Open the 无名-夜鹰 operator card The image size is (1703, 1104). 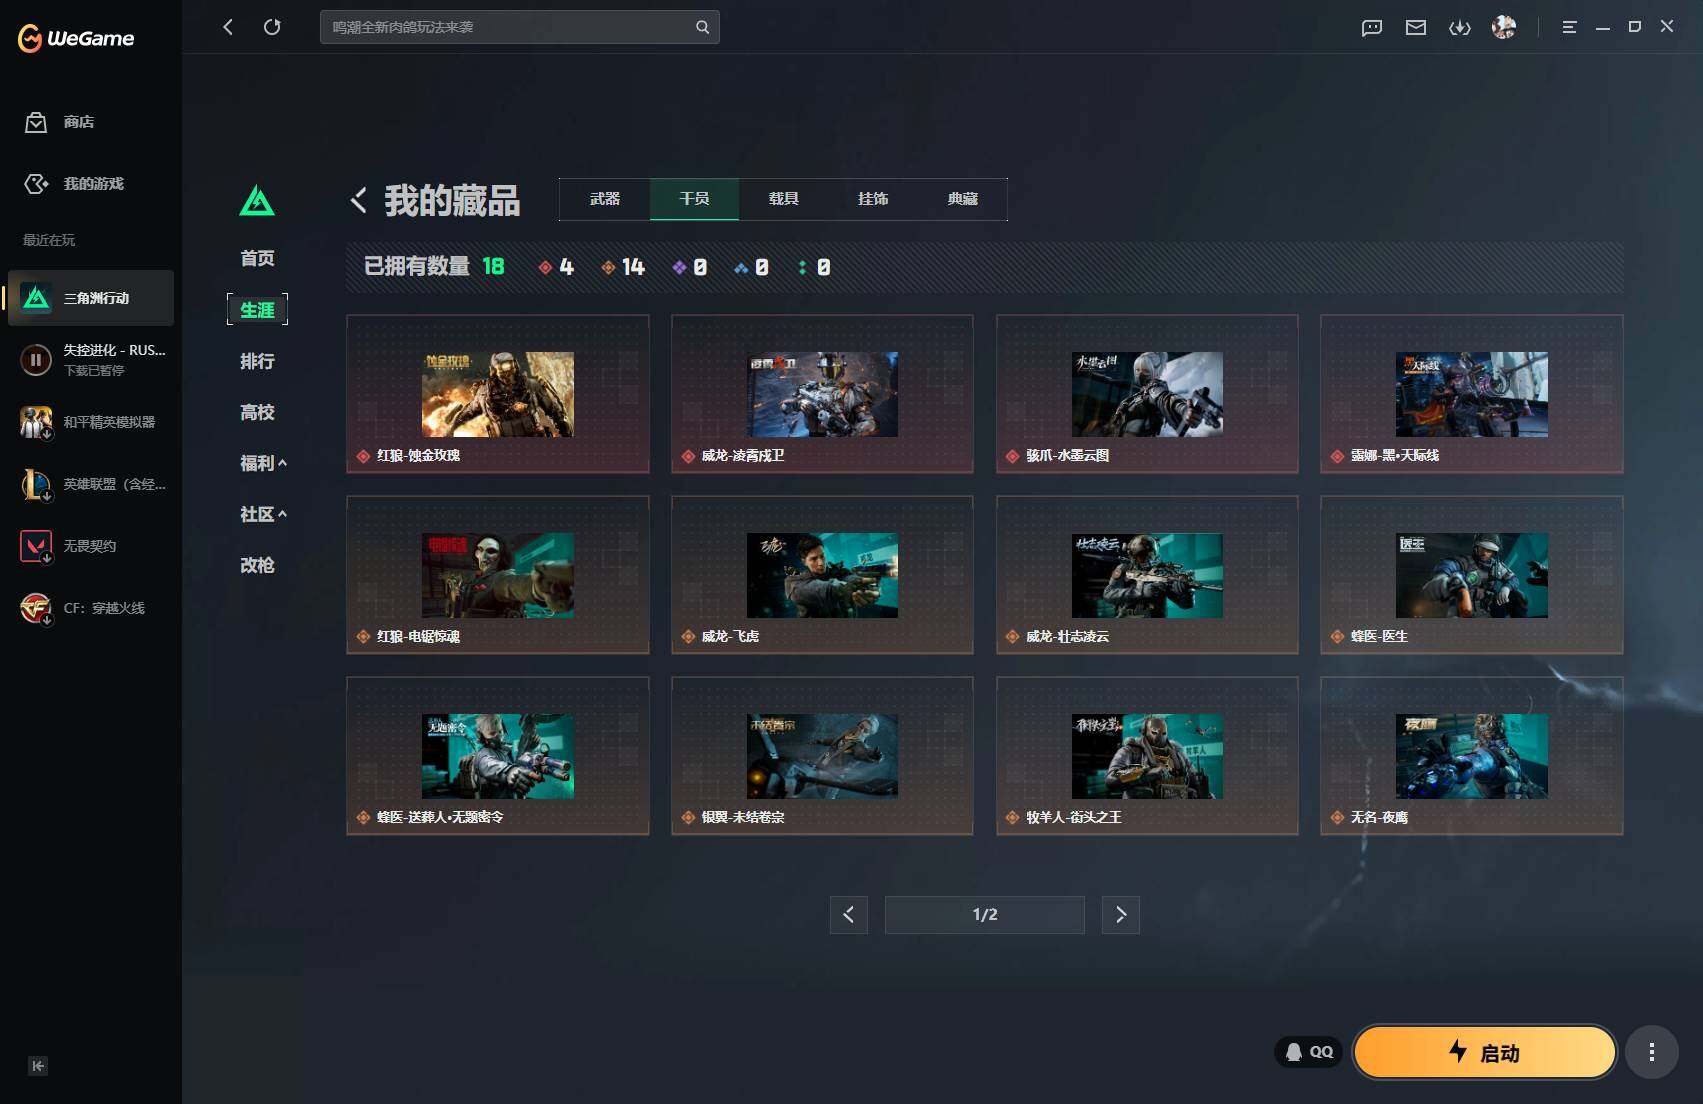[x=1472, y=756]
